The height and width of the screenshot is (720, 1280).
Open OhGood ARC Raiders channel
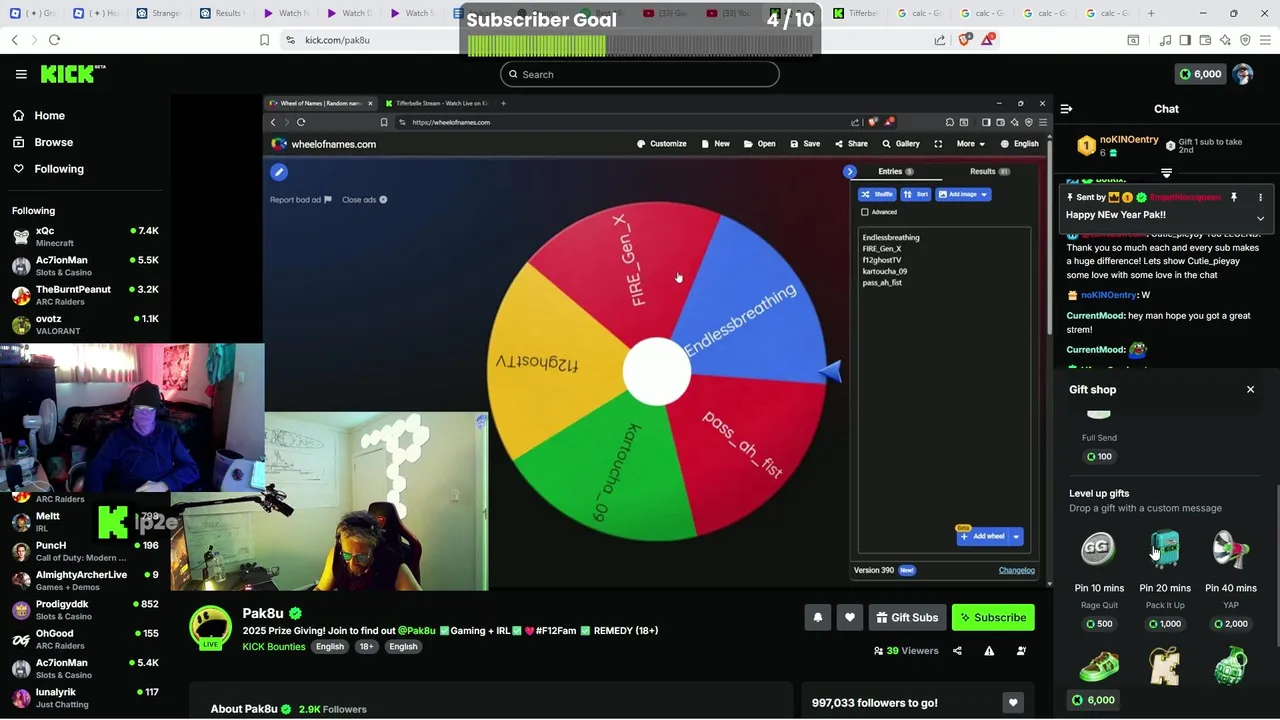pyautogui.click(x=85, y=639)
